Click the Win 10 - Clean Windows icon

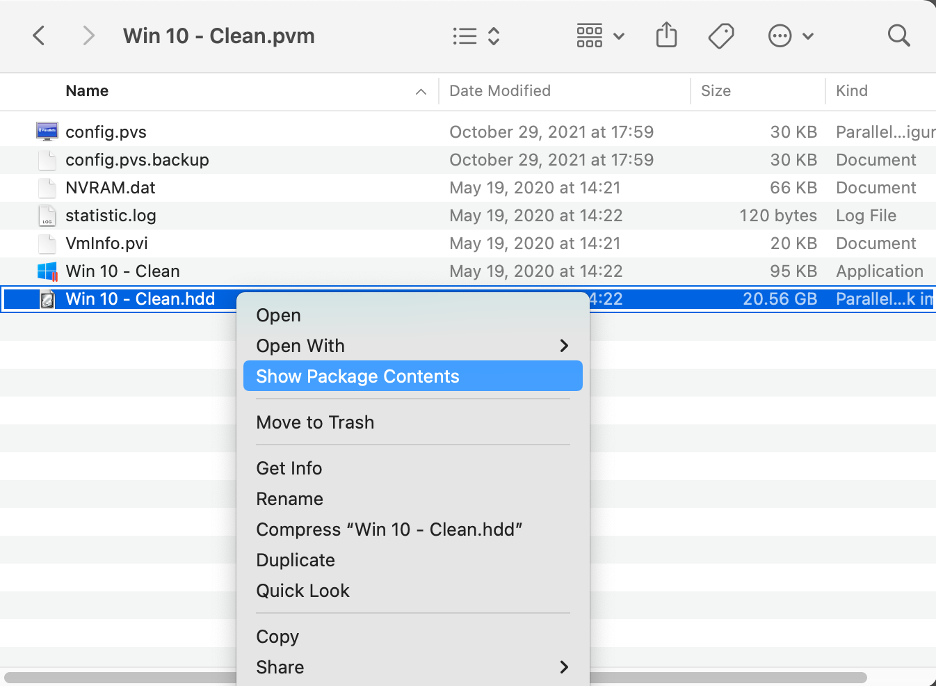(x=47, y=272)
